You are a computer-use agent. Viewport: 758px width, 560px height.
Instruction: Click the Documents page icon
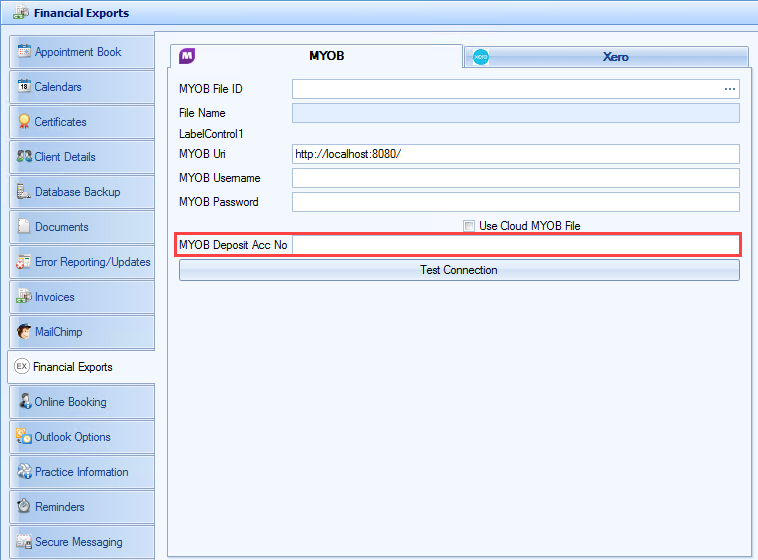click(x=24, y=226)
